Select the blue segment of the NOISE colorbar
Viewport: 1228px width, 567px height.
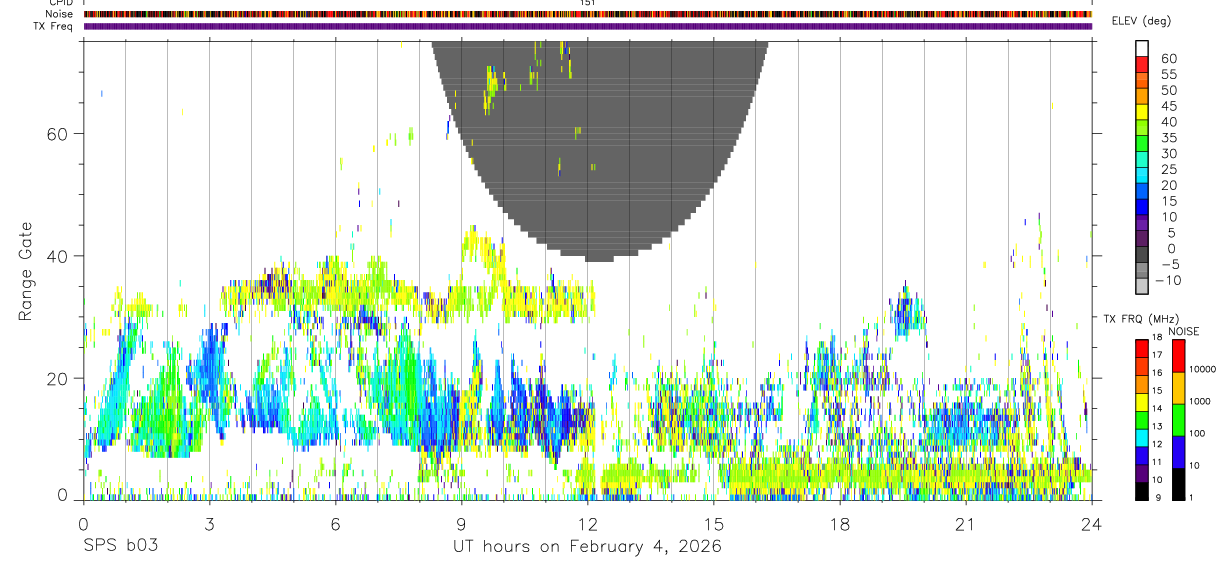pyautogui.click(x=1179, y=452)
